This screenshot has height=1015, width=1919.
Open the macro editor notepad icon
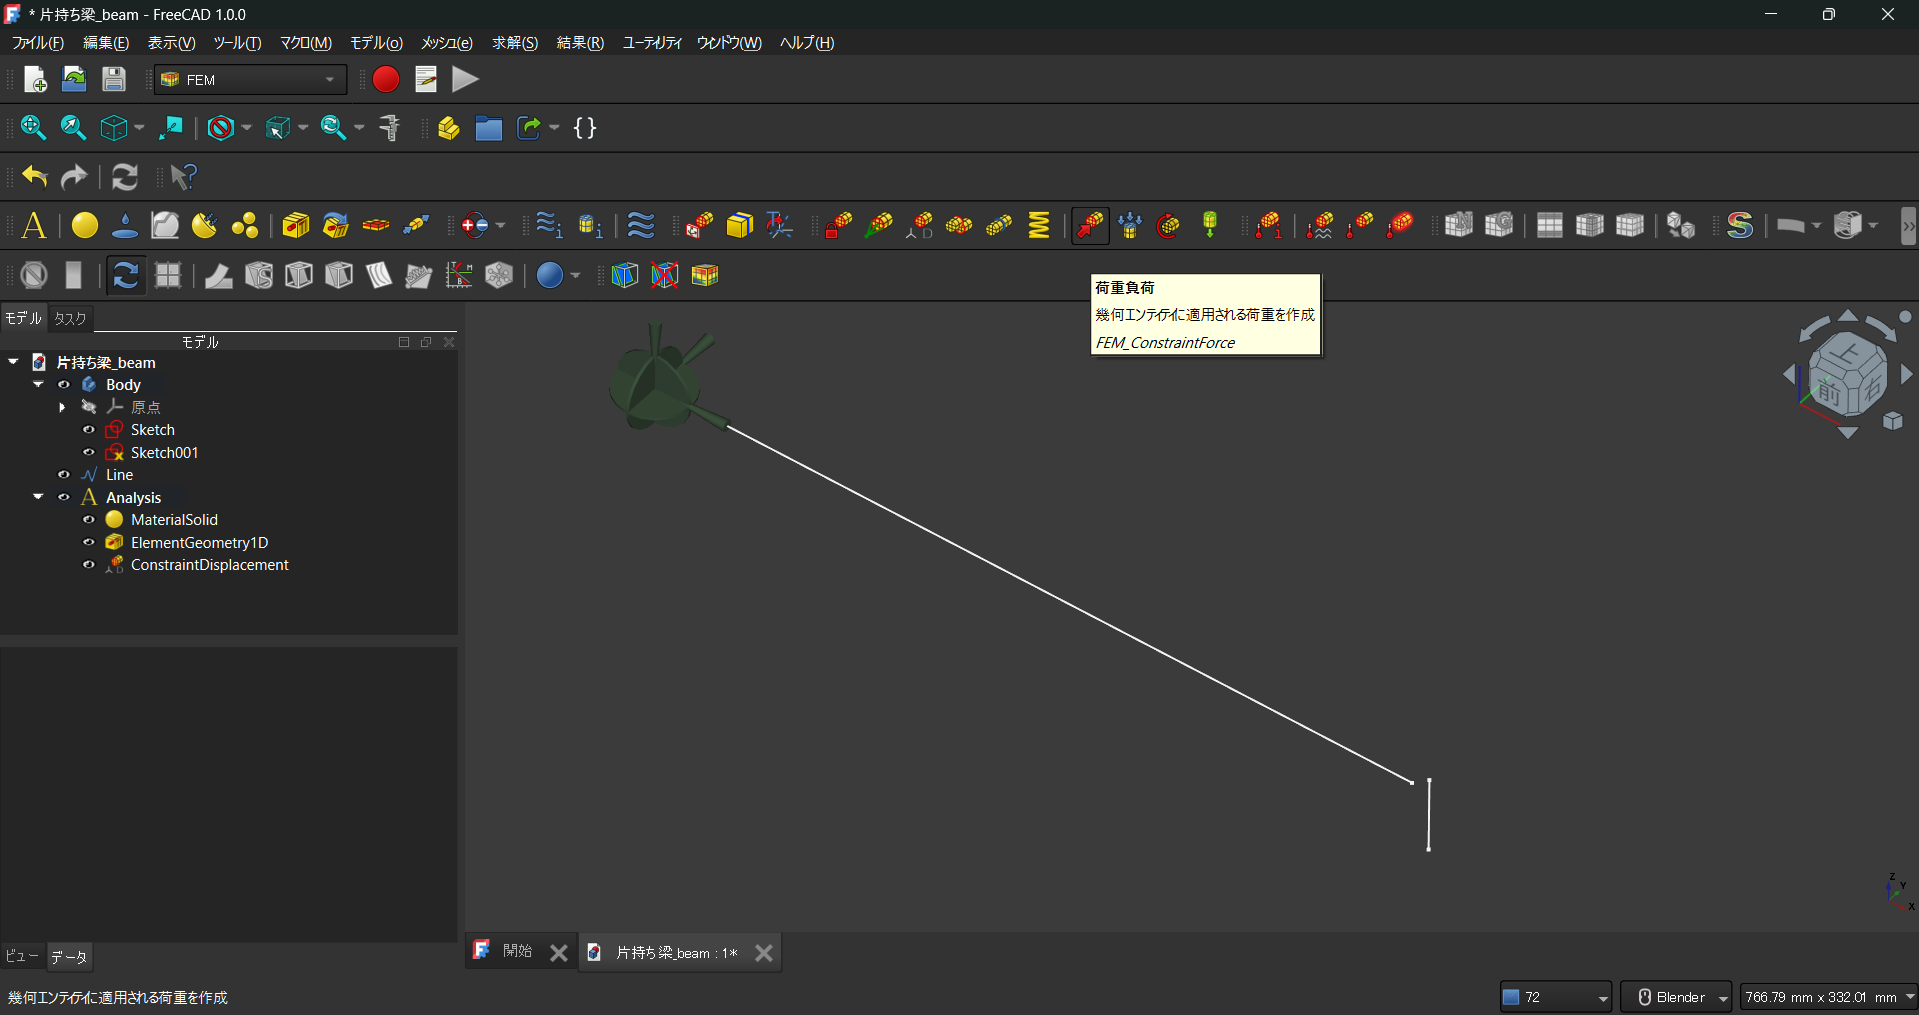[x=426, y=79]
